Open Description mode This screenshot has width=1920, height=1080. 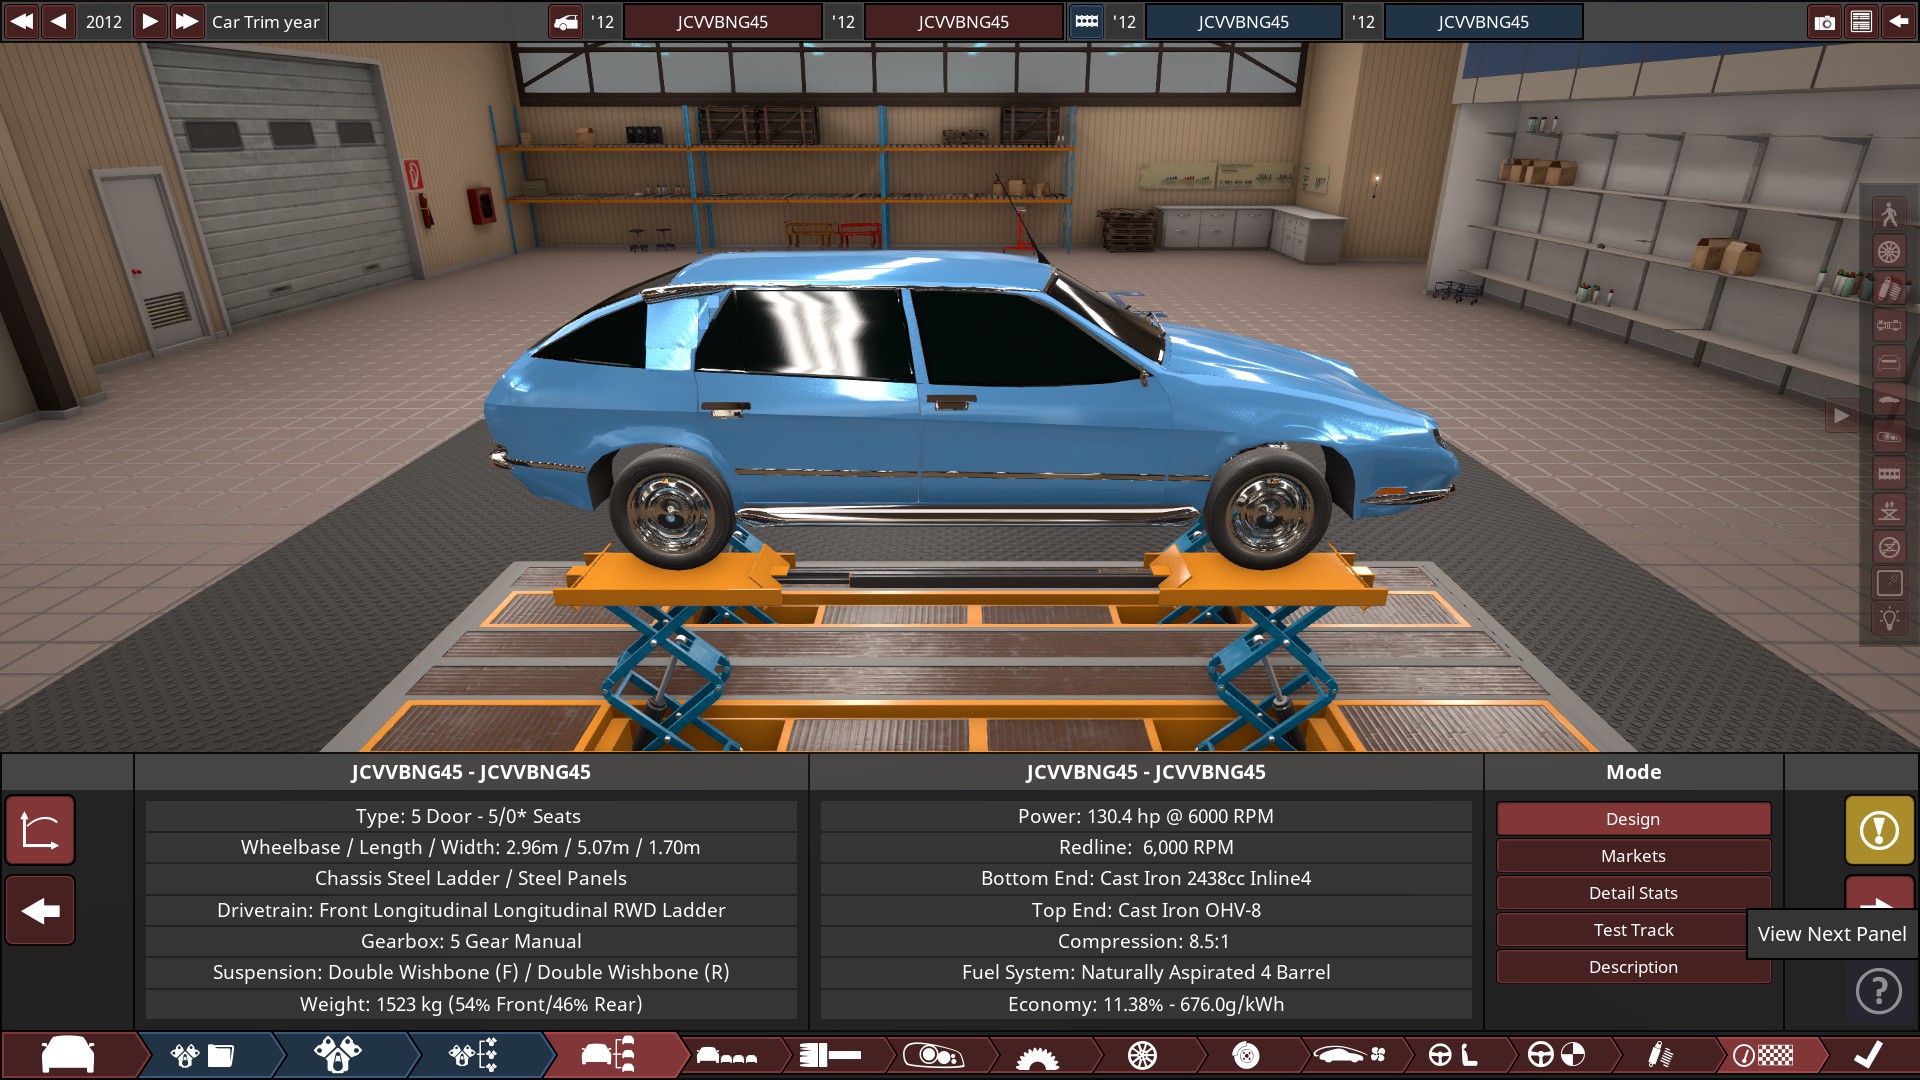click(x=1633, y=967)
